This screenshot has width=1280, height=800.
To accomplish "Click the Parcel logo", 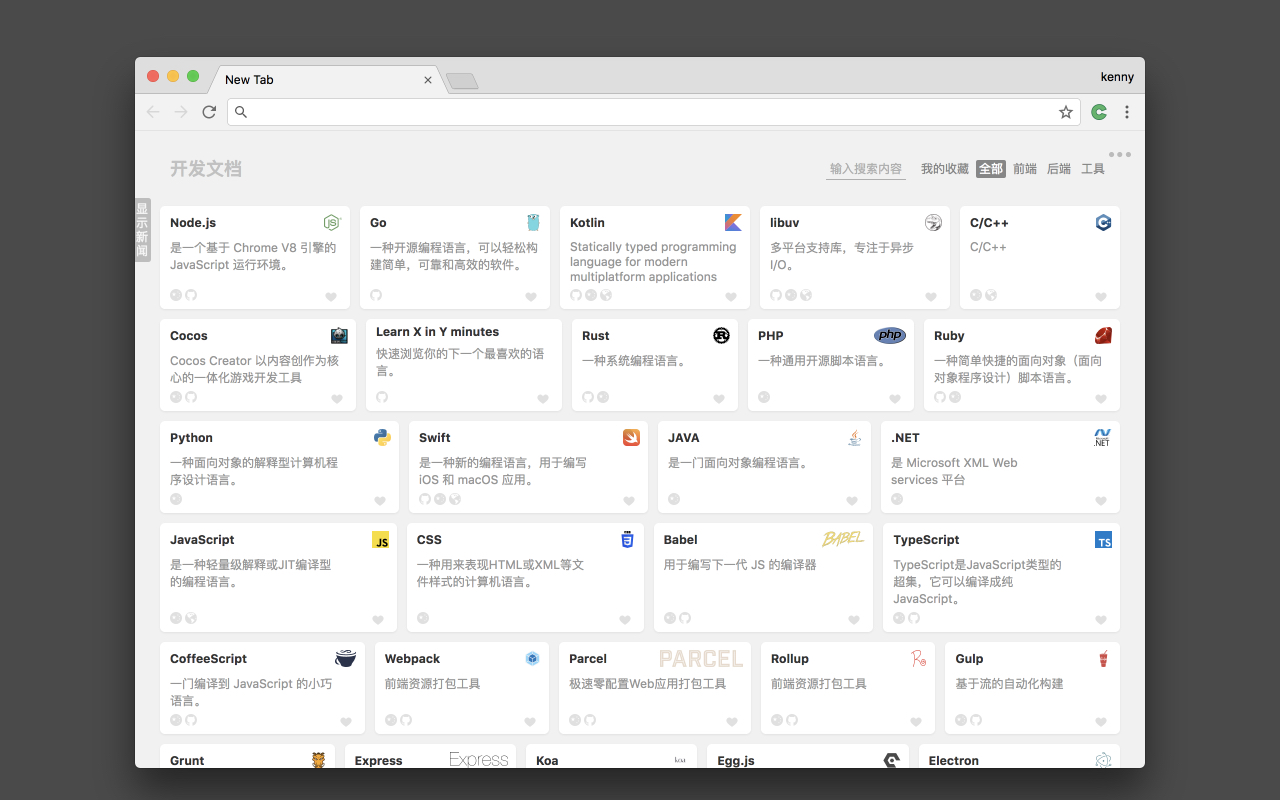I will point(701,659).
